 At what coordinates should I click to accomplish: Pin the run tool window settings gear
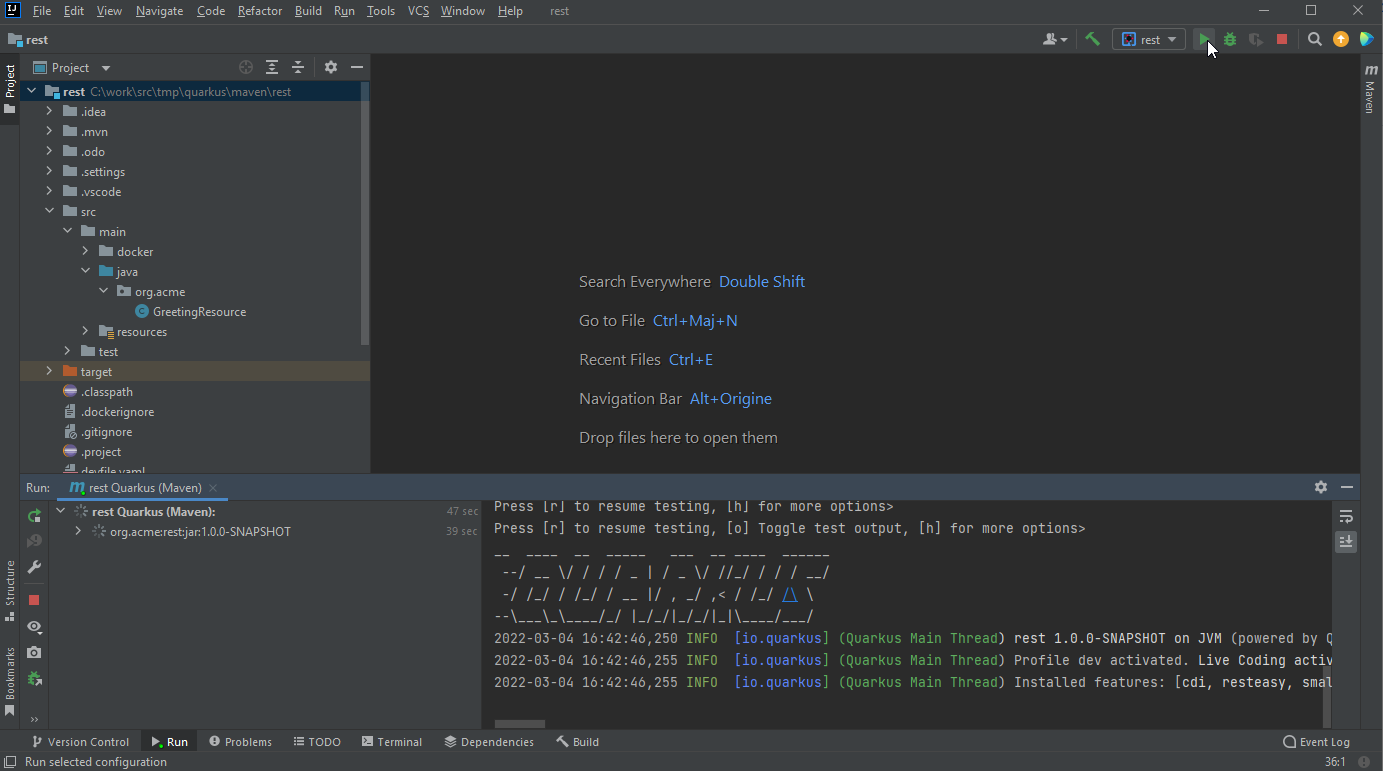1321,487
